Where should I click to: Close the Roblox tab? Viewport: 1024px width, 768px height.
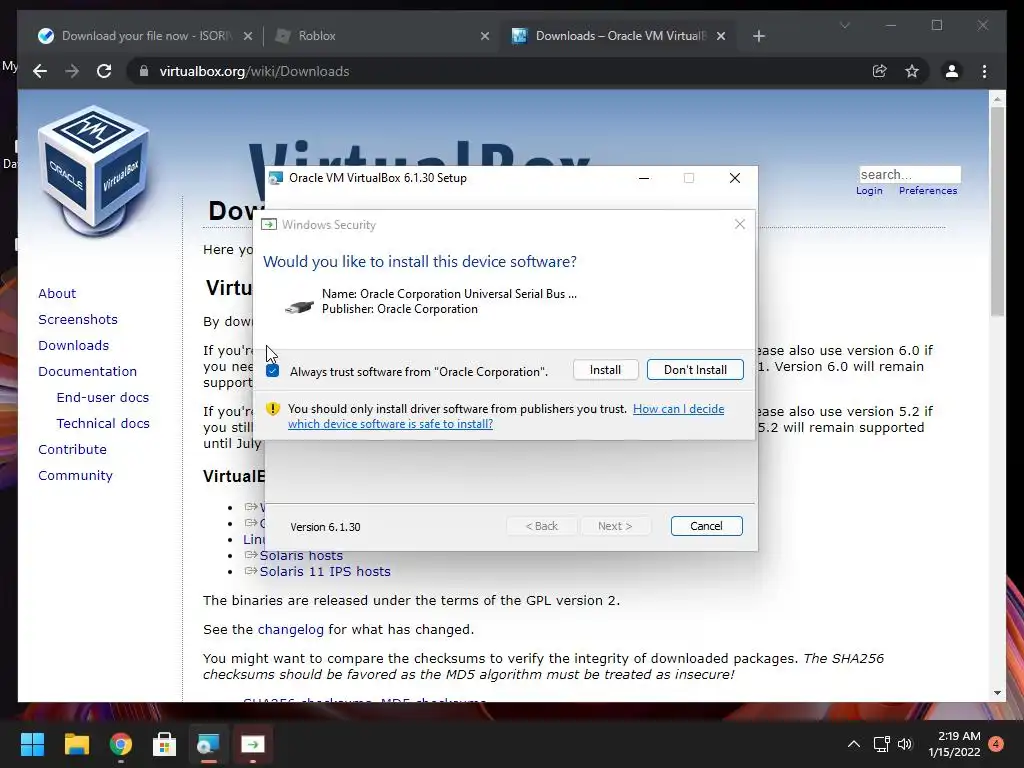pos(485,36)
